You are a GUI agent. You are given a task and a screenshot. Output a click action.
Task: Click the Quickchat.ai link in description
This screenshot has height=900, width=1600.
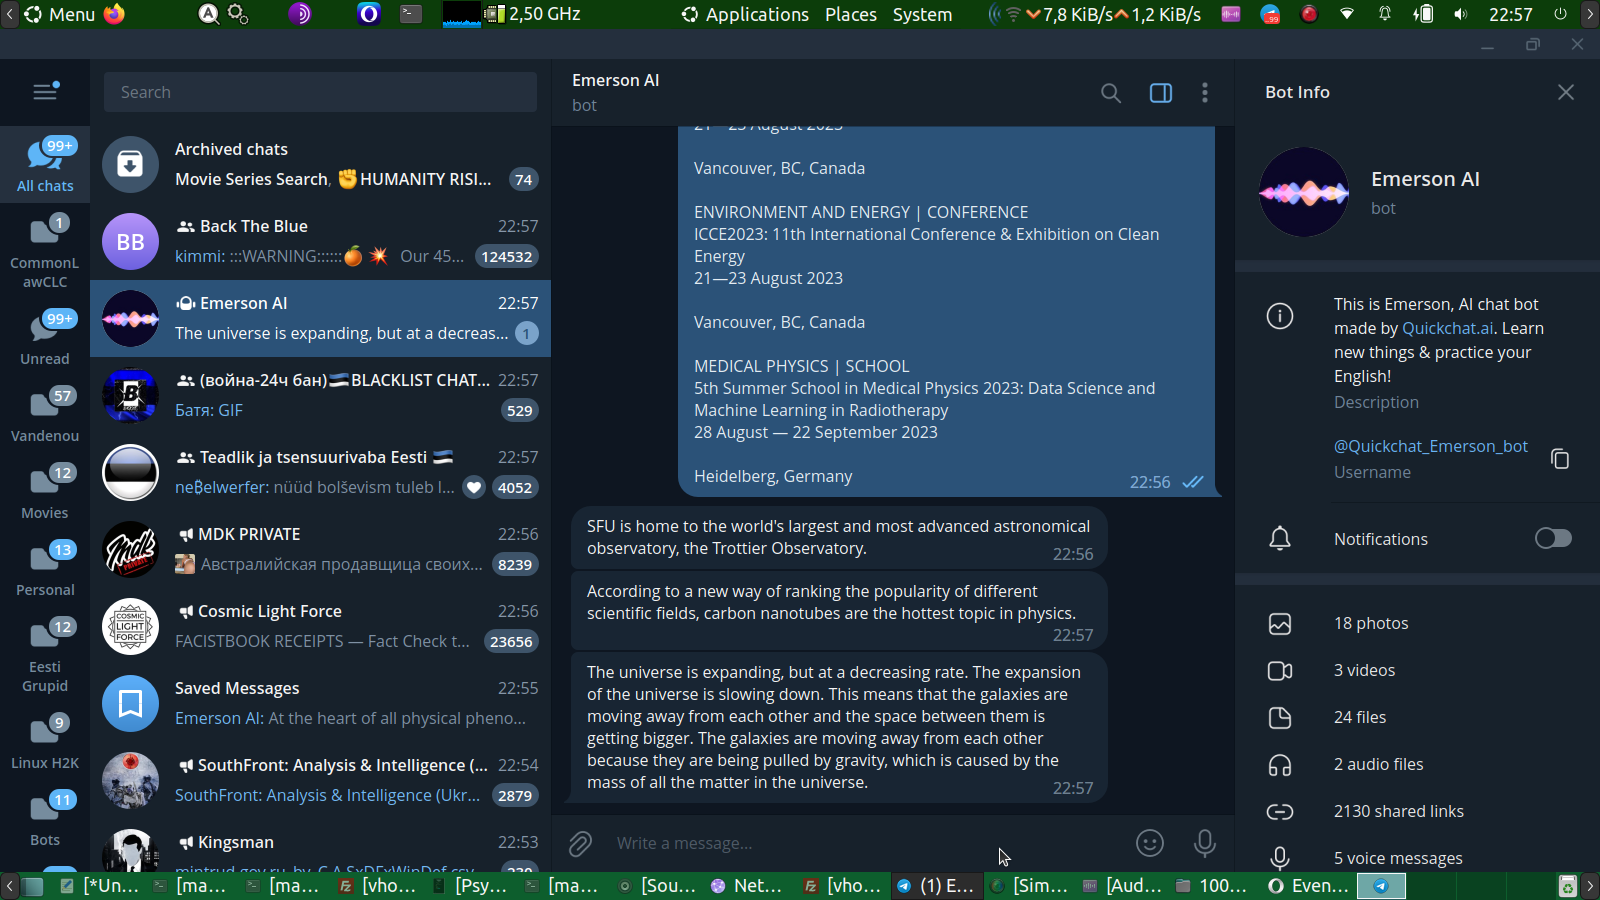(x=1448, y=328)
